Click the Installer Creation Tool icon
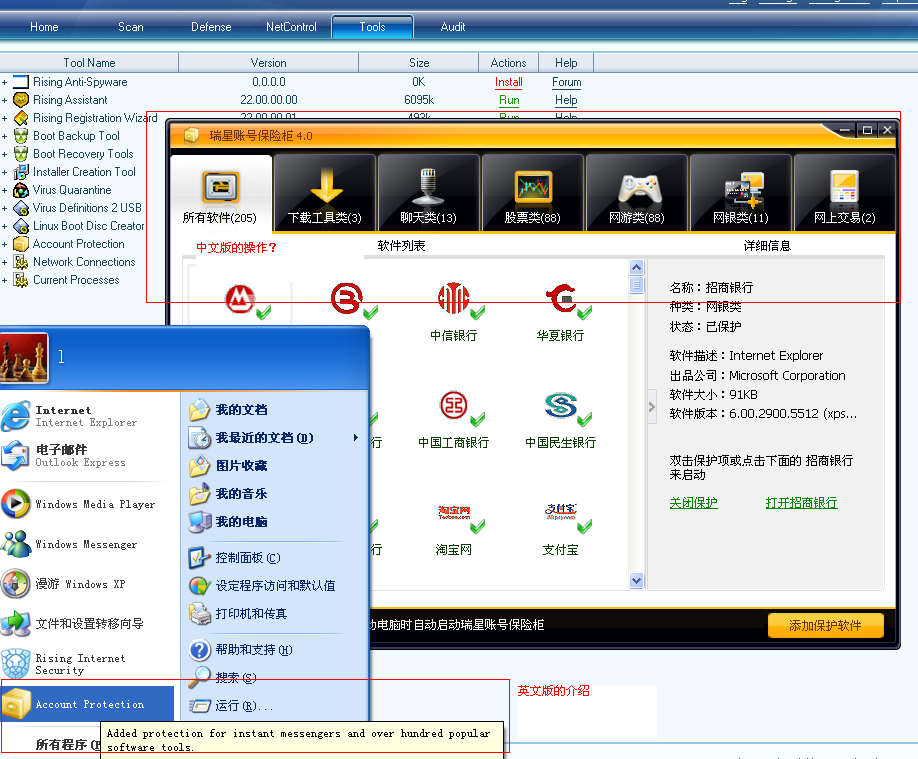Screen dimensions: 918x759 (20, 172)
